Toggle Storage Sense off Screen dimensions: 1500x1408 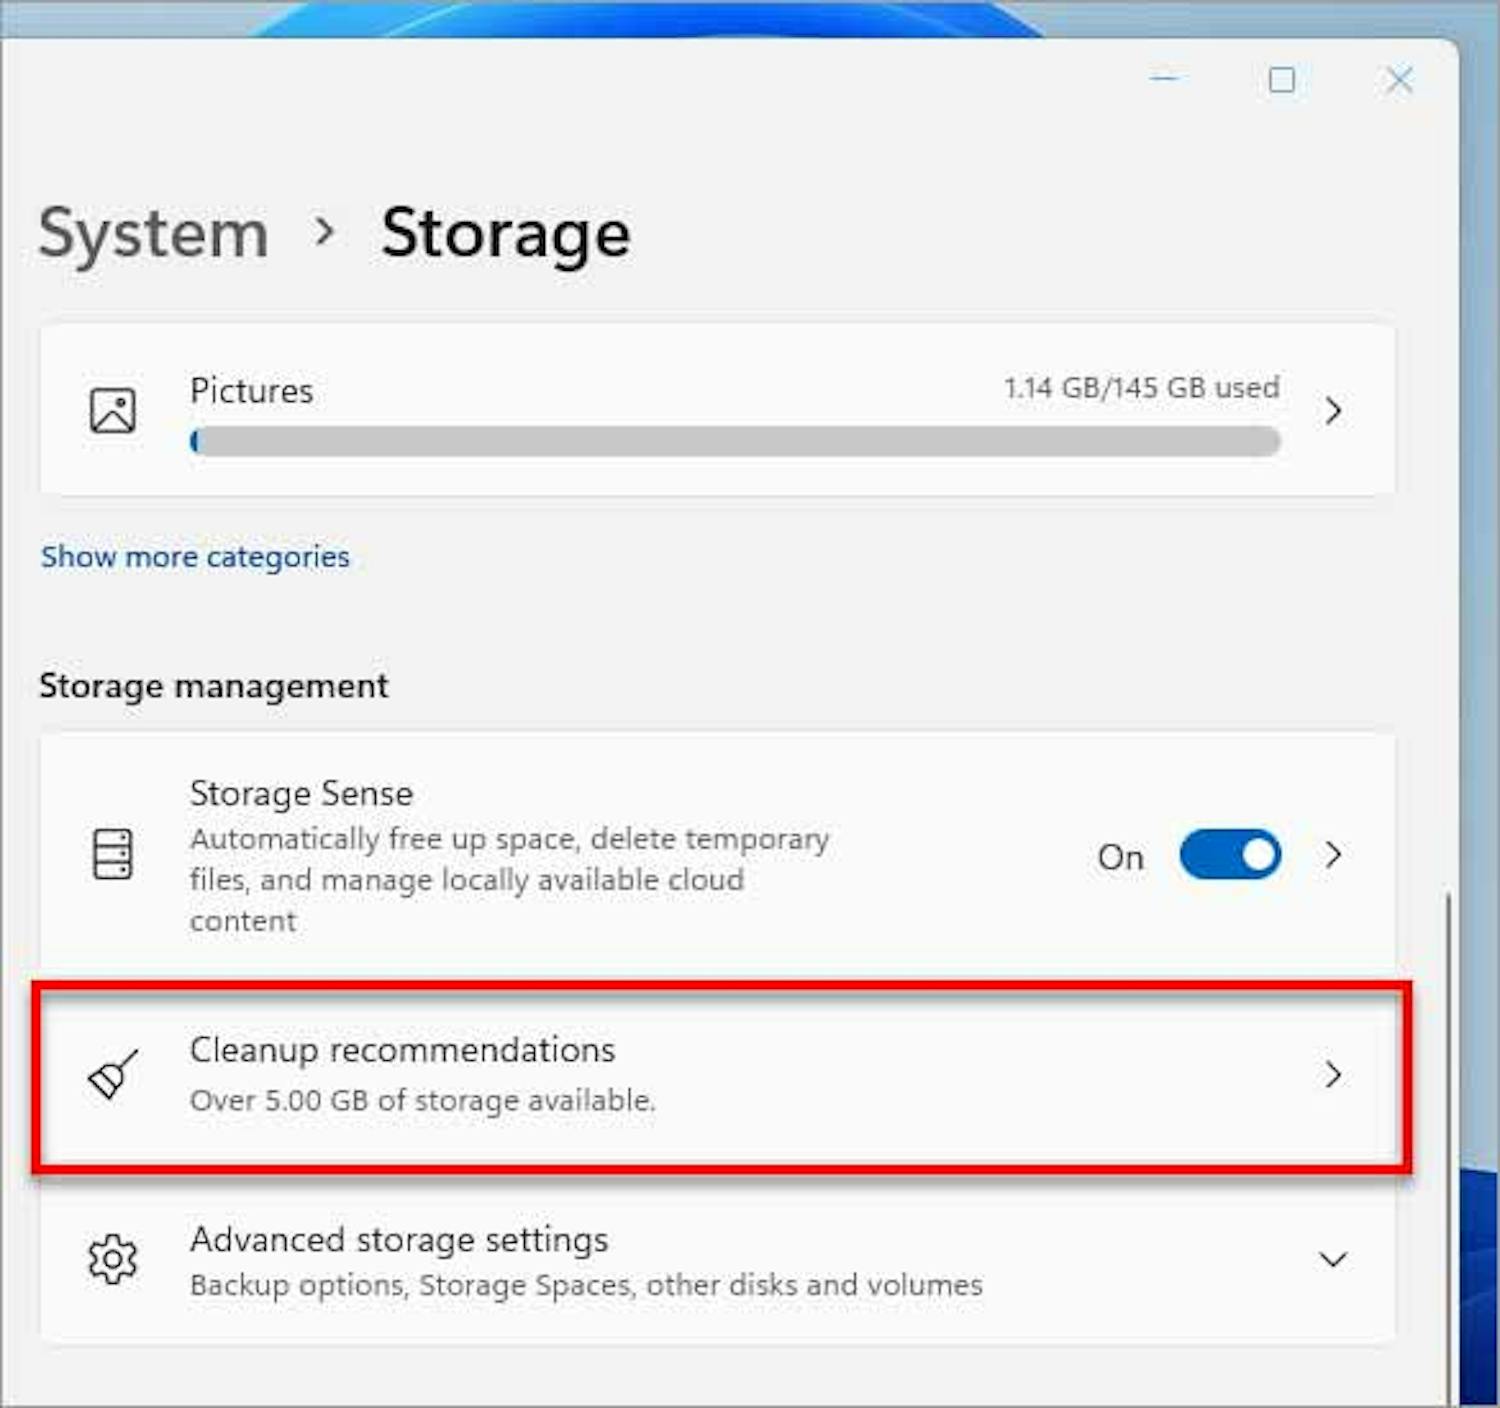[1230, 856]
